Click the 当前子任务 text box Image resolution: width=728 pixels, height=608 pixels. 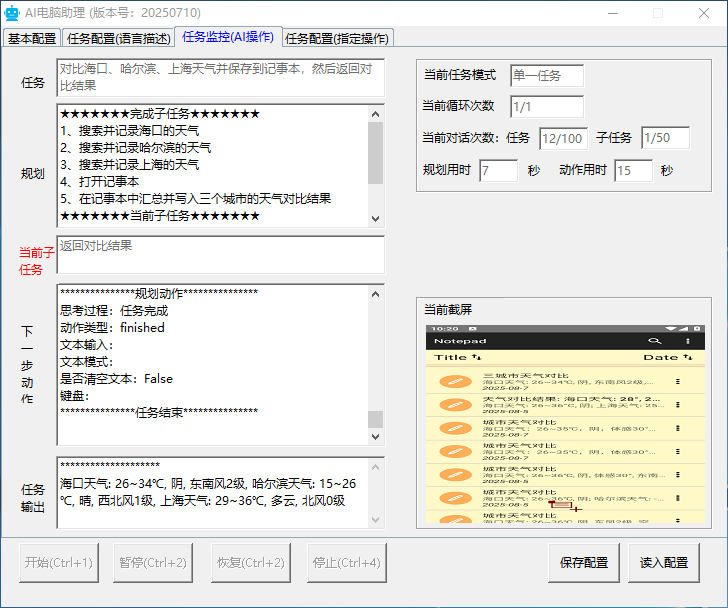click(x=220, y=254)
